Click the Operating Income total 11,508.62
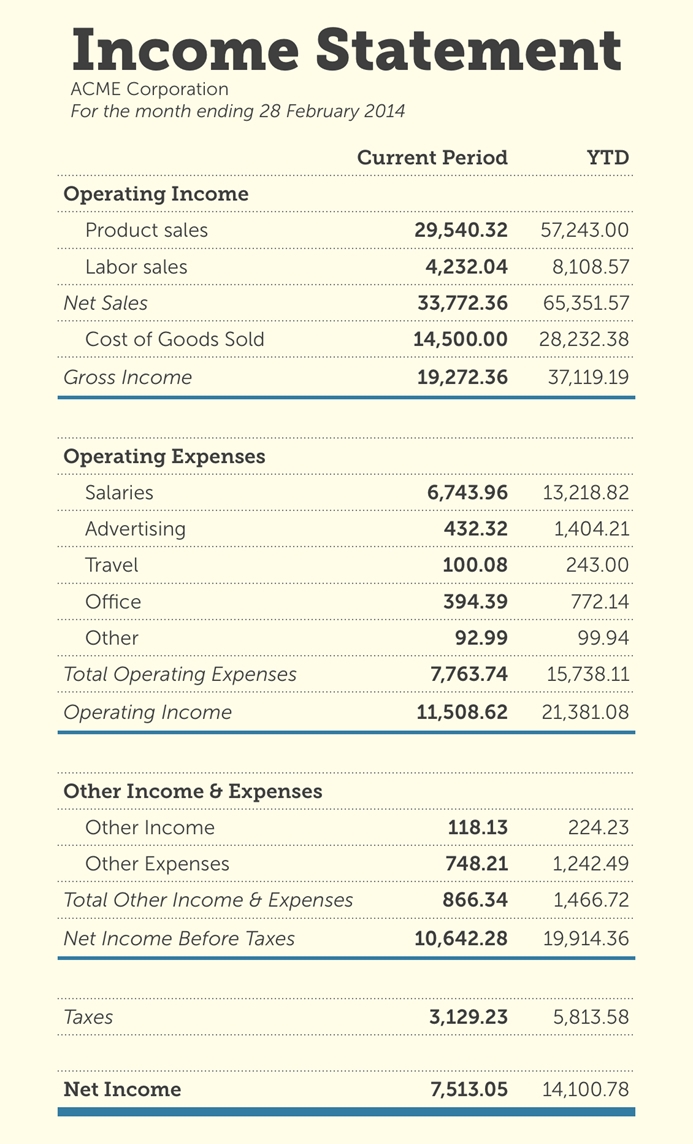The height and width of the screenshot is (1144, 693). coord(461,712)
